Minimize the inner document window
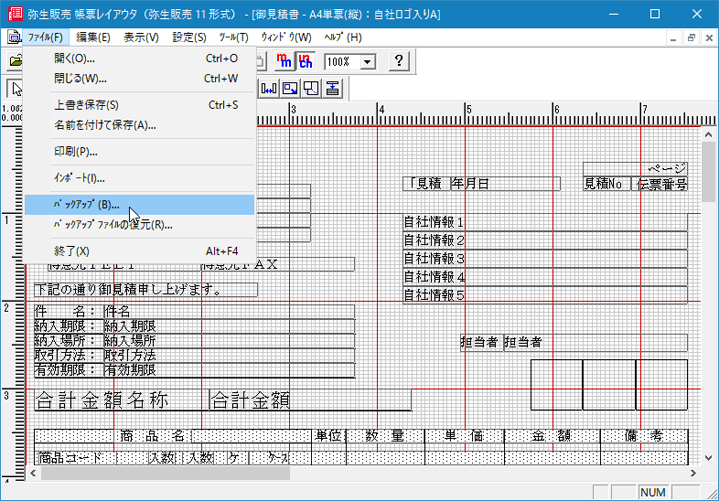 (x=673, y=39)
